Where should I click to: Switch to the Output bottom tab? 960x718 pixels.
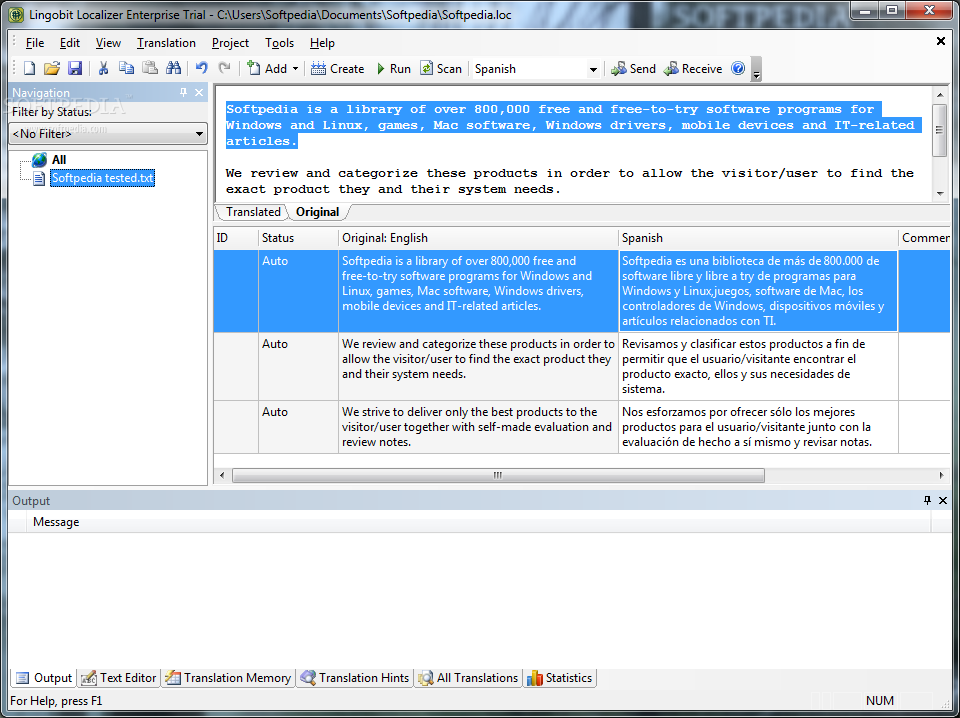43,678
